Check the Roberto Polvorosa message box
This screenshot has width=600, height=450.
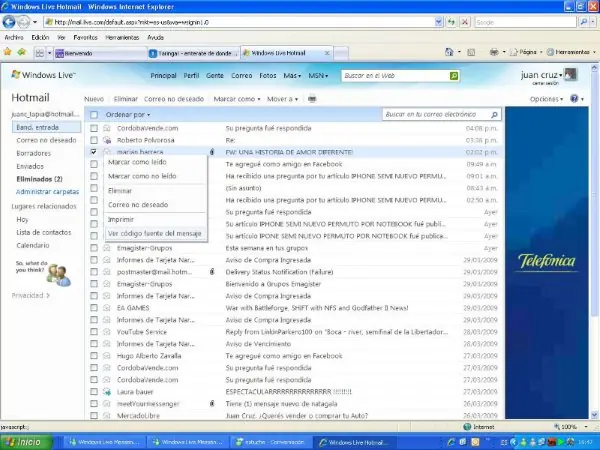tap(94, 140)
